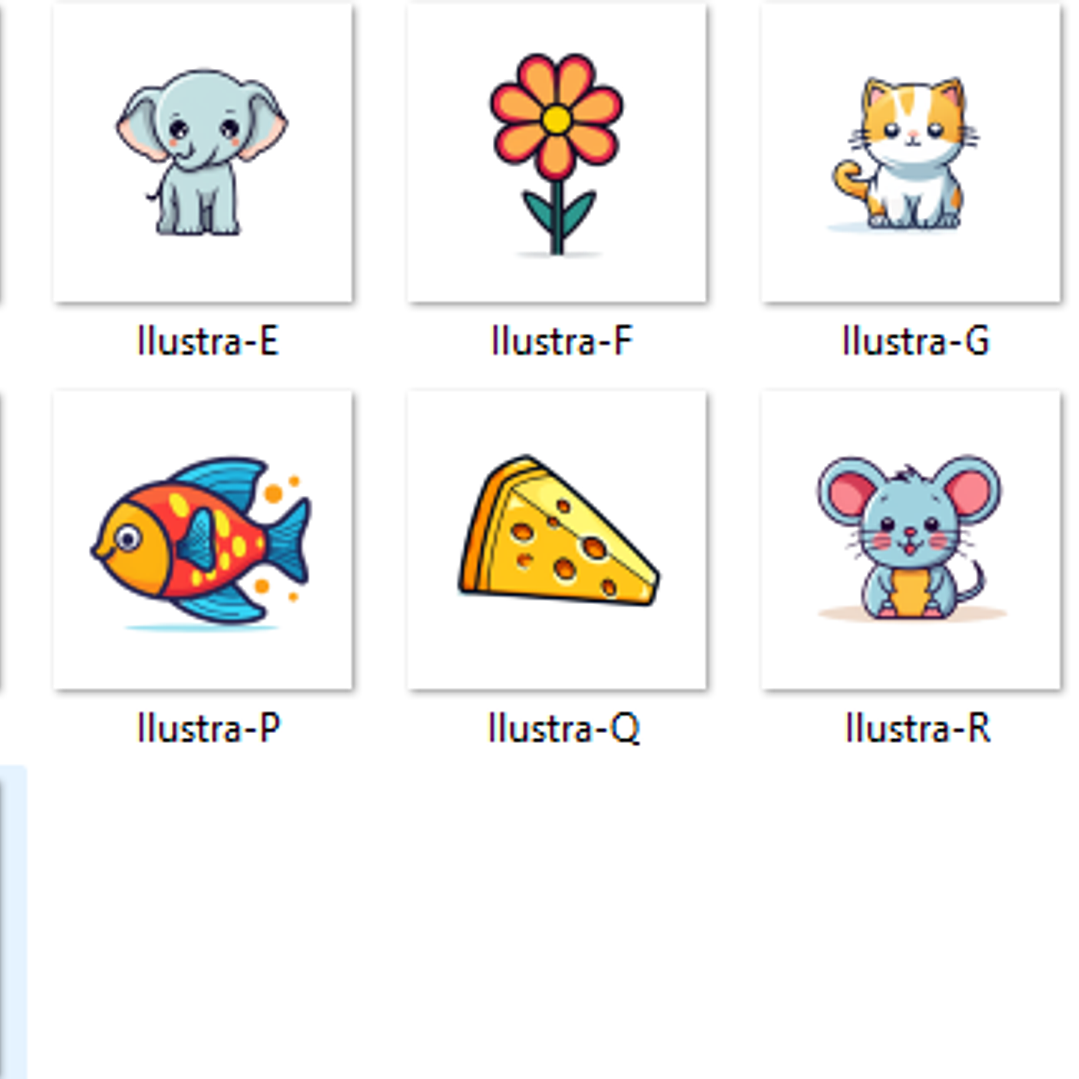This screenshot has width=1079, height=1079.
Task: Click the gray mouse illustration
Action: (x=910, y=540)
